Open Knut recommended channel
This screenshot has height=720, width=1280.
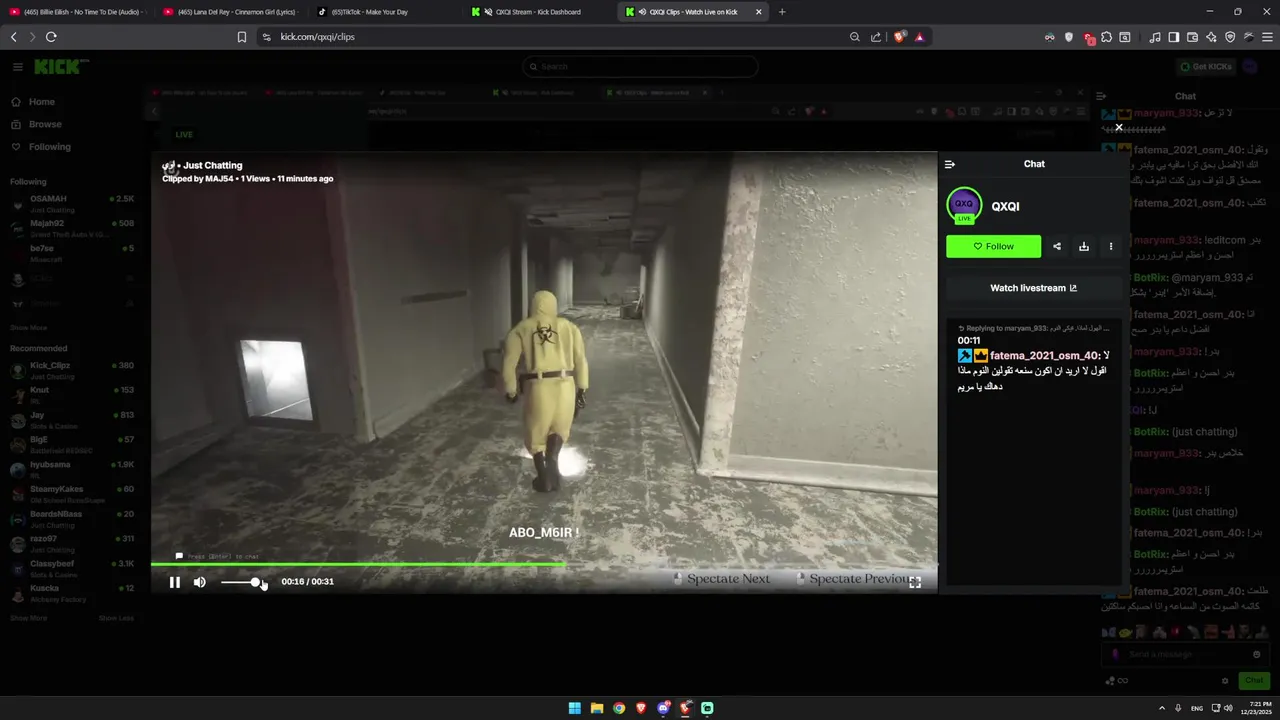pos(72,395)
